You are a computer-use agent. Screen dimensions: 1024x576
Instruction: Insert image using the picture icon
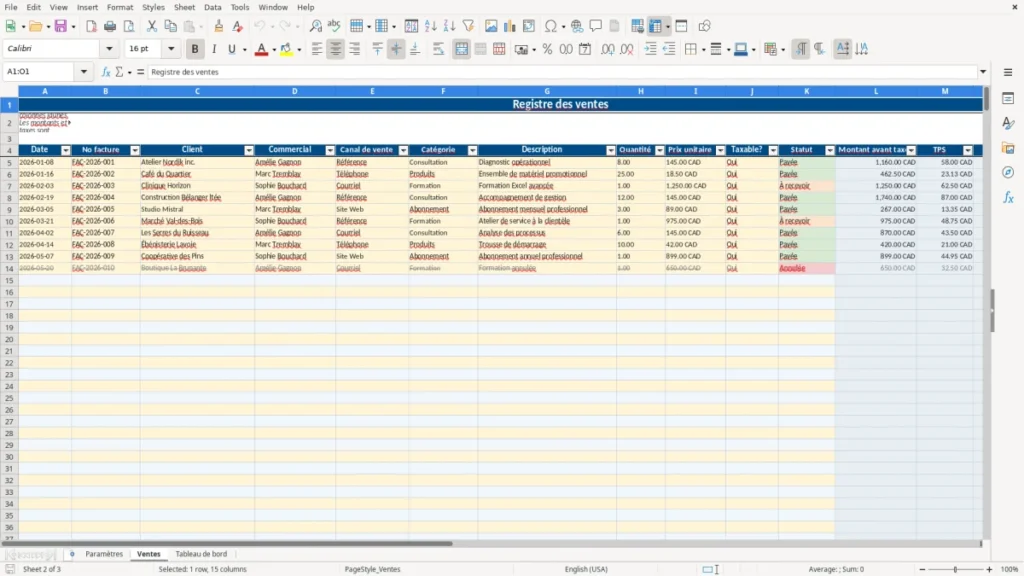point(491,26)
